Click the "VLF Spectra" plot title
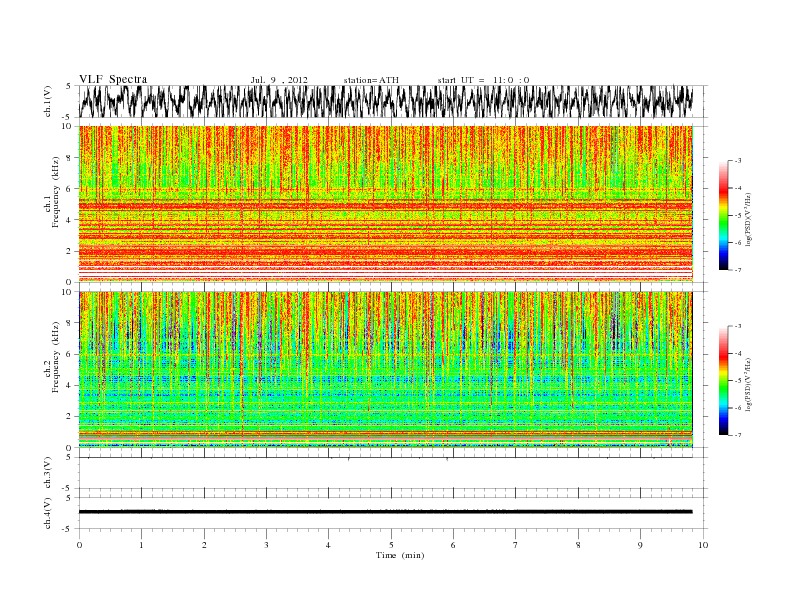Viewport: 792px width, 612px height. click(113, 79)
